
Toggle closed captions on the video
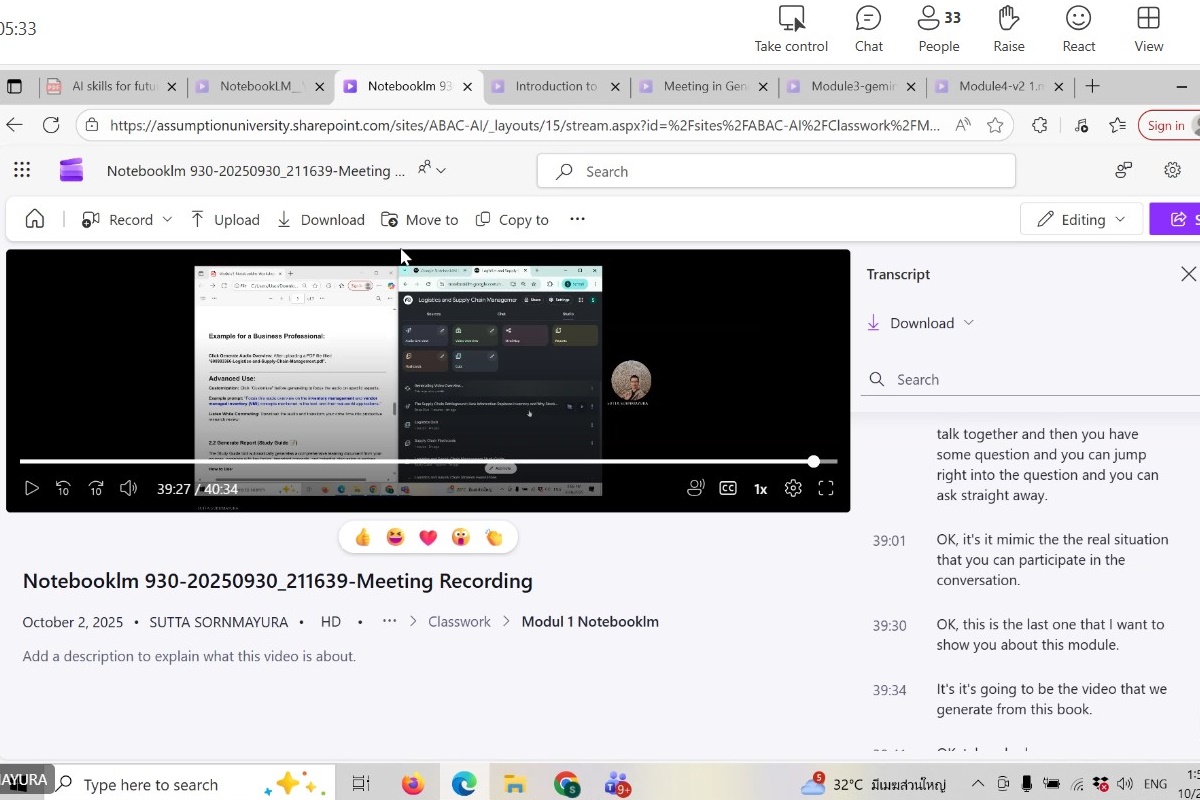(x=728, y=489)
